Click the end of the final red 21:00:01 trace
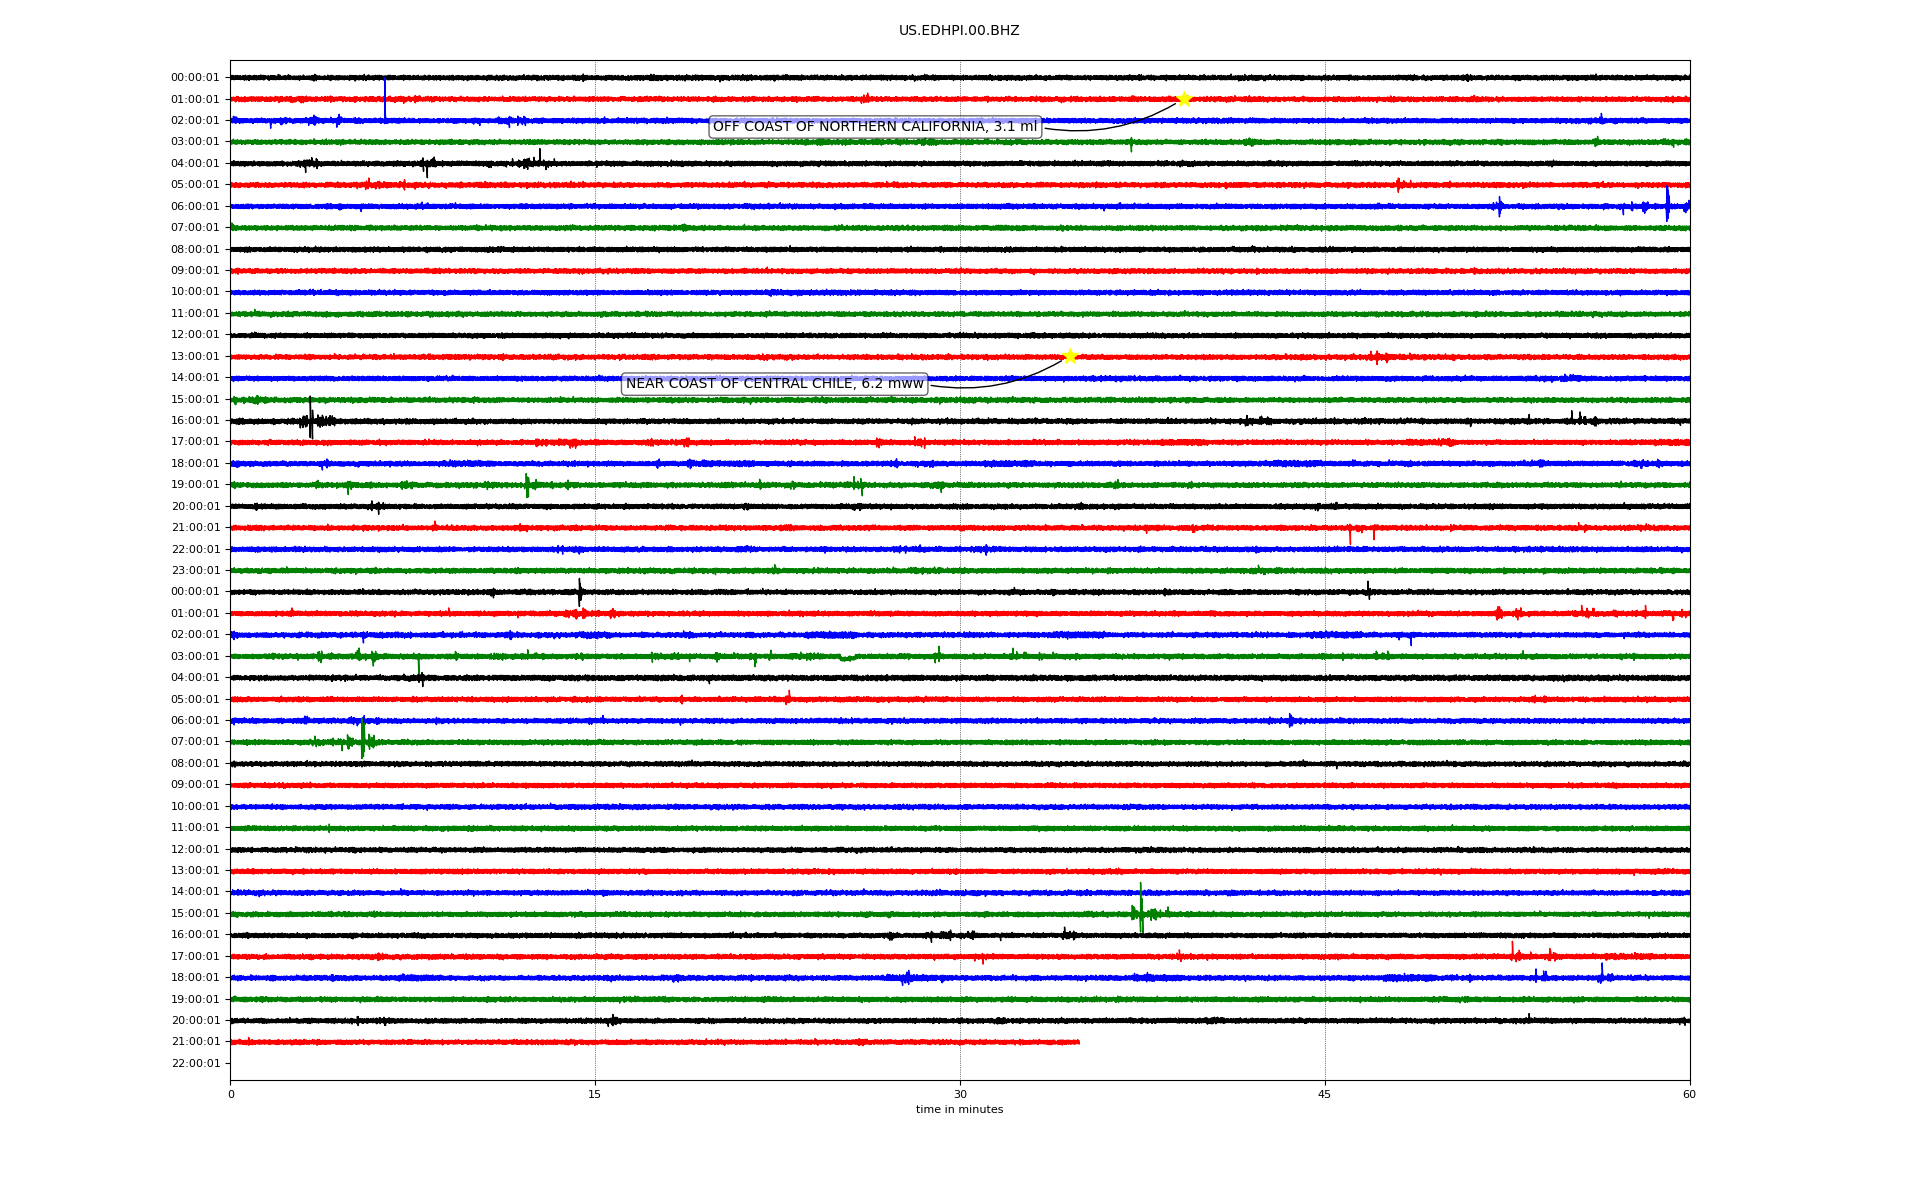The height and width of the screenshot is (1200, 1920). (x=1078, y=1042)
